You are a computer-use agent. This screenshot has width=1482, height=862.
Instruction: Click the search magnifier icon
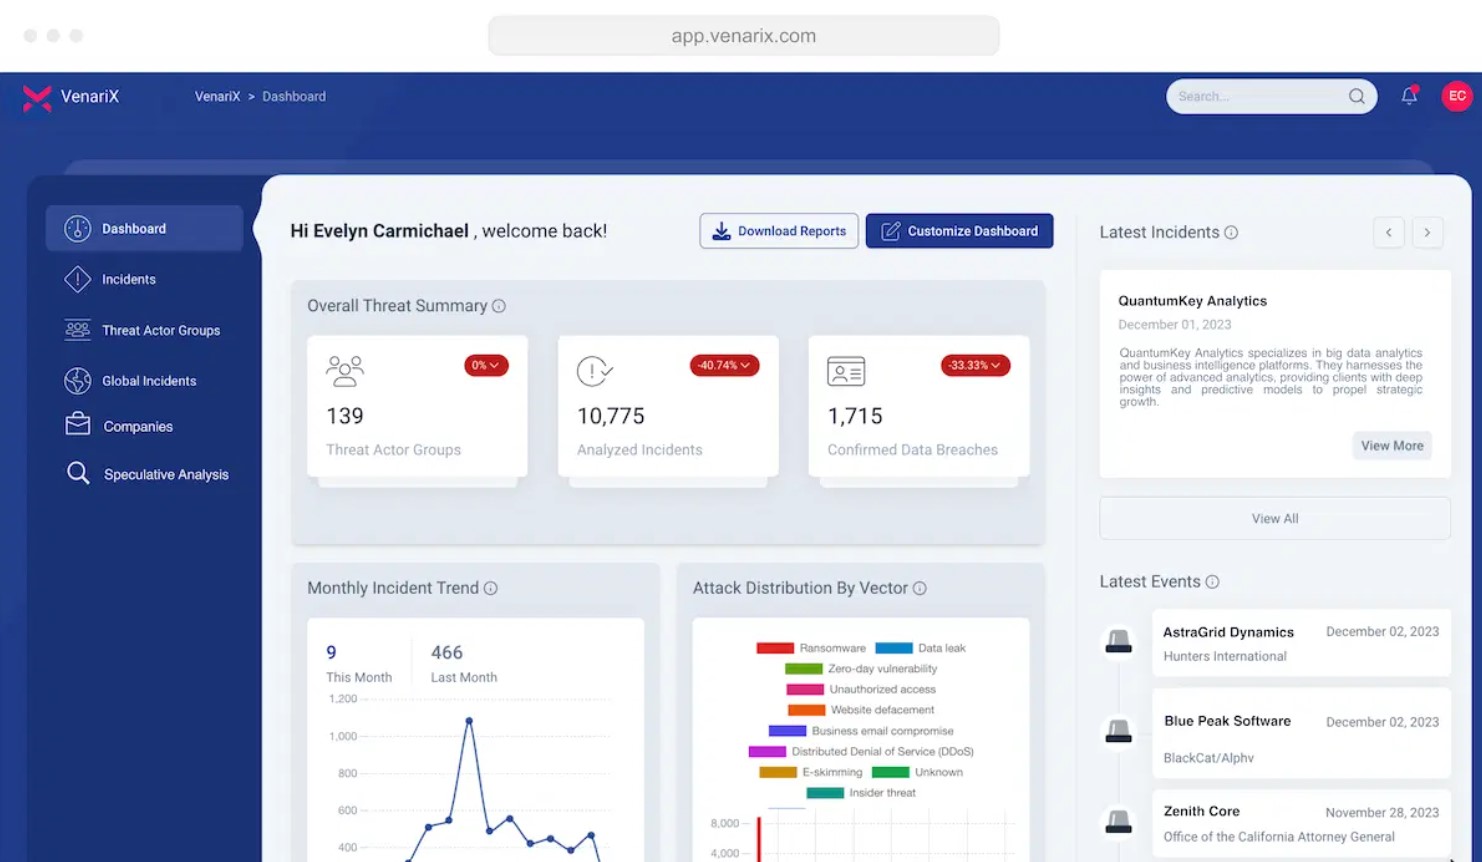click(1356, 96)
